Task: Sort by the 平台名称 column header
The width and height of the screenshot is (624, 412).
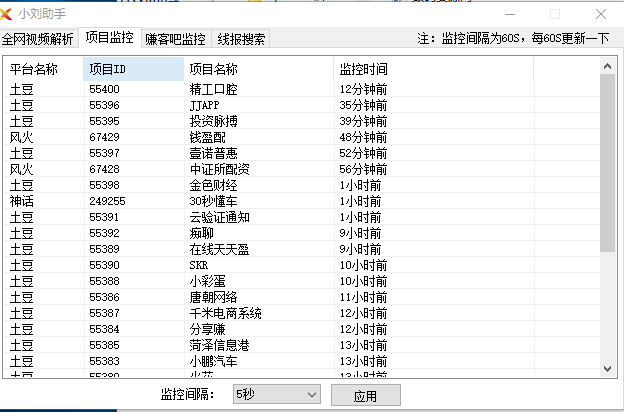Action: (43, 69)
